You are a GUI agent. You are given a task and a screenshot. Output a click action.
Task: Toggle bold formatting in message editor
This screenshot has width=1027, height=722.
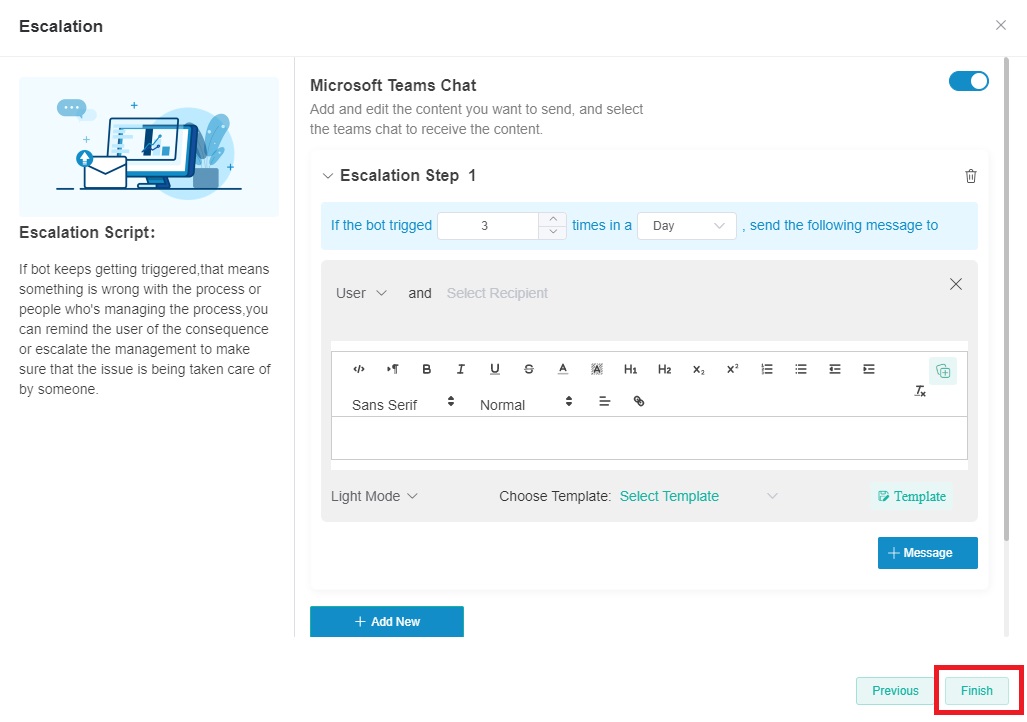click(x=427, y=369)
